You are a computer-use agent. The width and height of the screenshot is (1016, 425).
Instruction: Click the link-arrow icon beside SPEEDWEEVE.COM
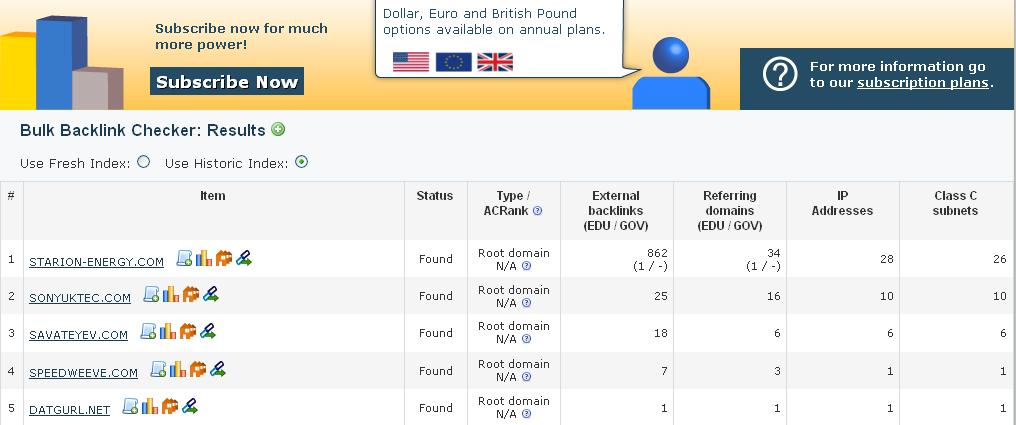pos(217,369)
